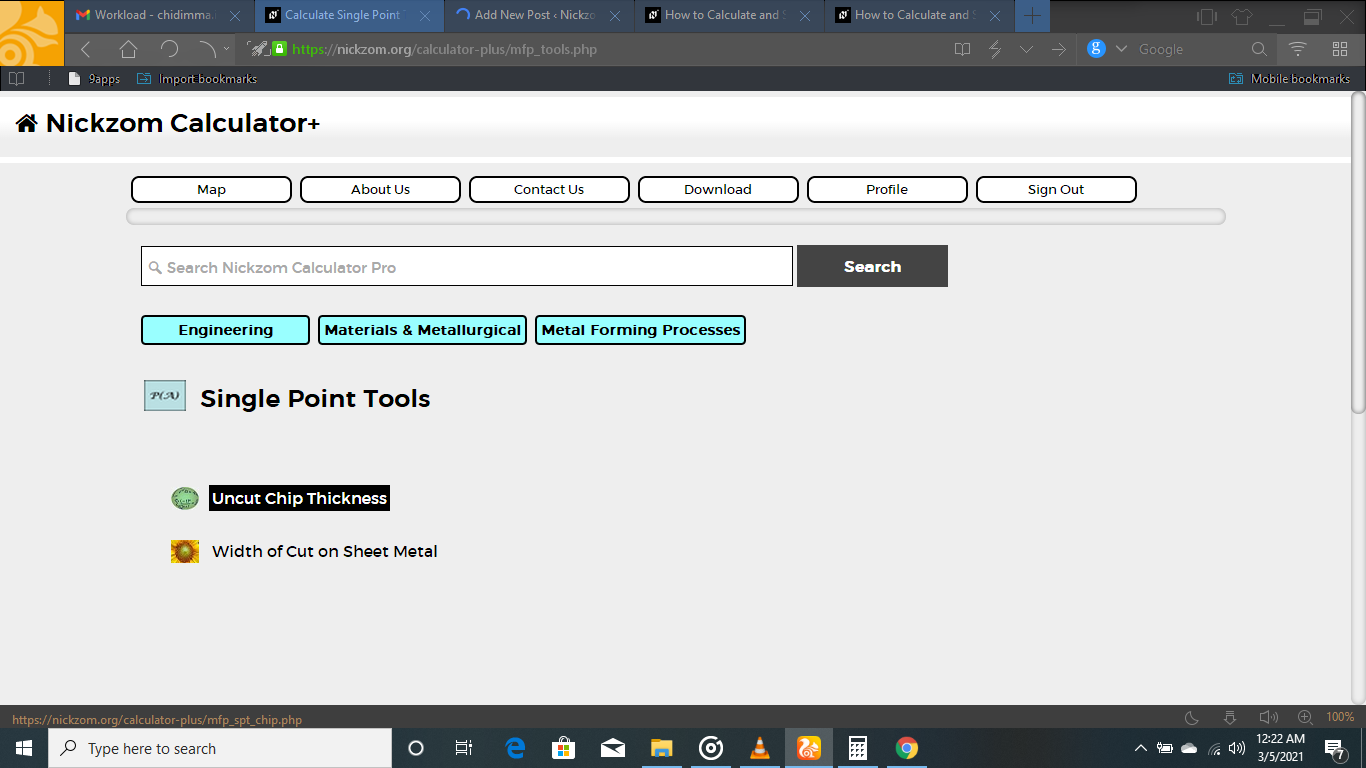Expand the search engine dropdown arrow

[x=1121, y=49]
